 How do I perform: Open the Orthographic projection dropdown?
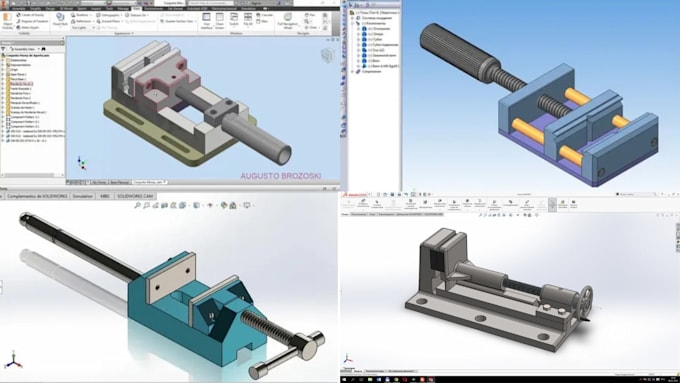point(109,15)
